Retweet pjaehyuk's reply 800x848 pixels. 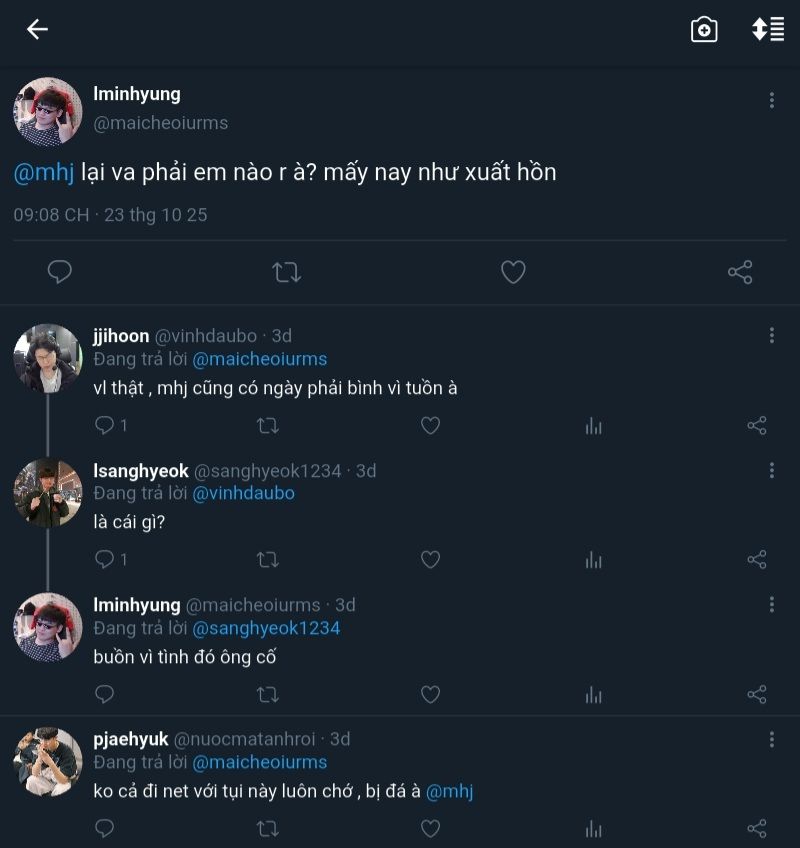[x=268, y=829]
